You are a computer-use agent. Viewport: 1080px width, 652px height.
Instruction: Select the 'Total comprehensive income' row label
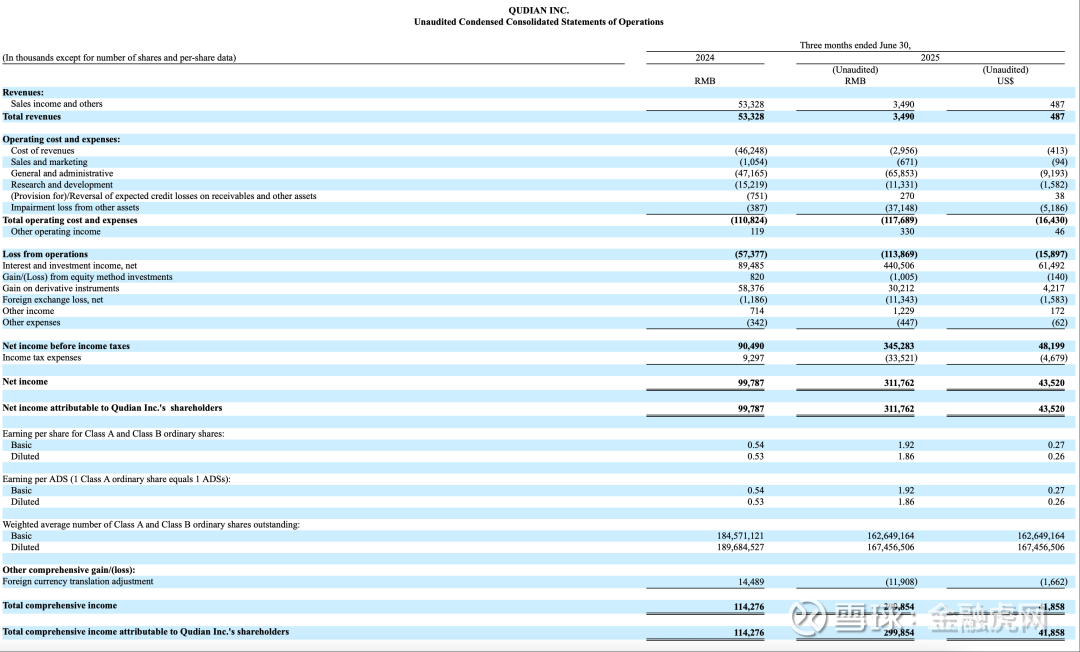coord(60,606)
